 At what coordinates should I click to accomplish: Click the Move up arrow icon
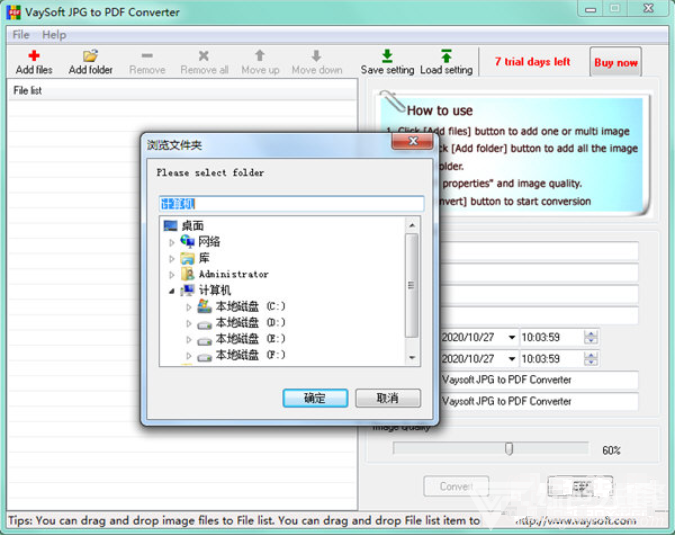pyautogui.click(x=260, y=56)
